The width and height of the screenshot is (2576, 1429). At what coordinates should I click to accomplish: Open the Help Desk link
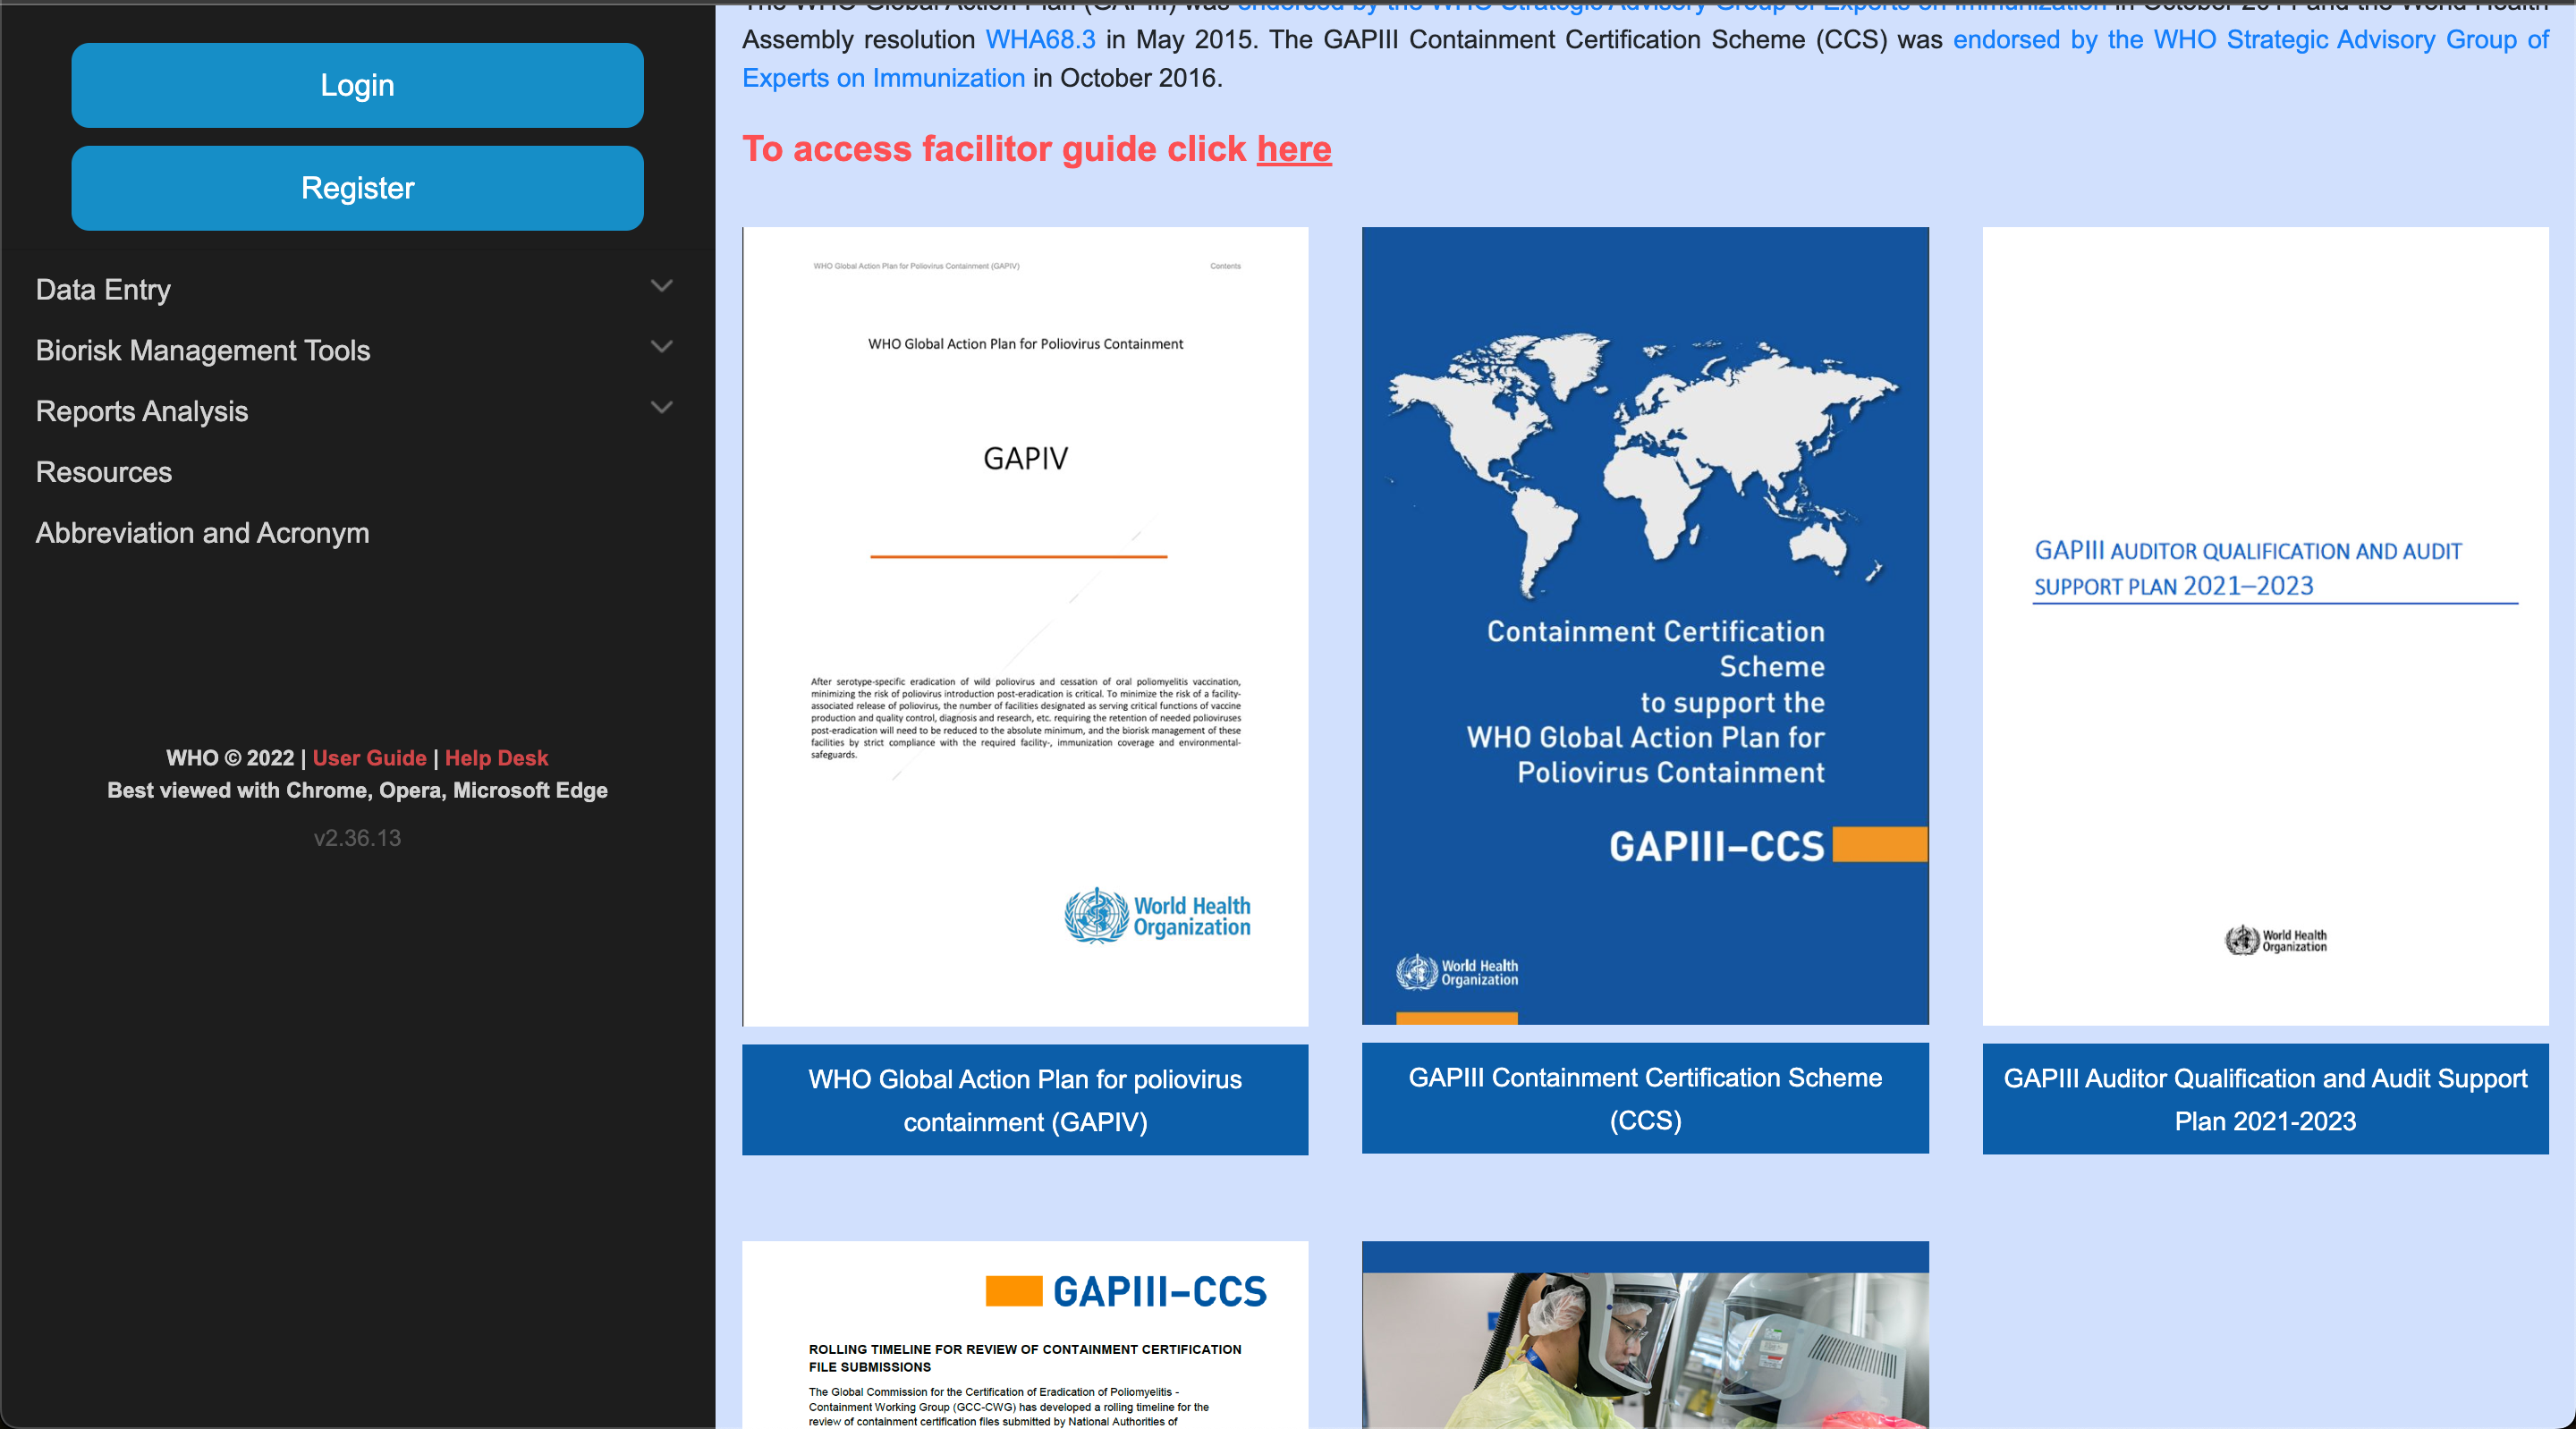click(496, 758)
